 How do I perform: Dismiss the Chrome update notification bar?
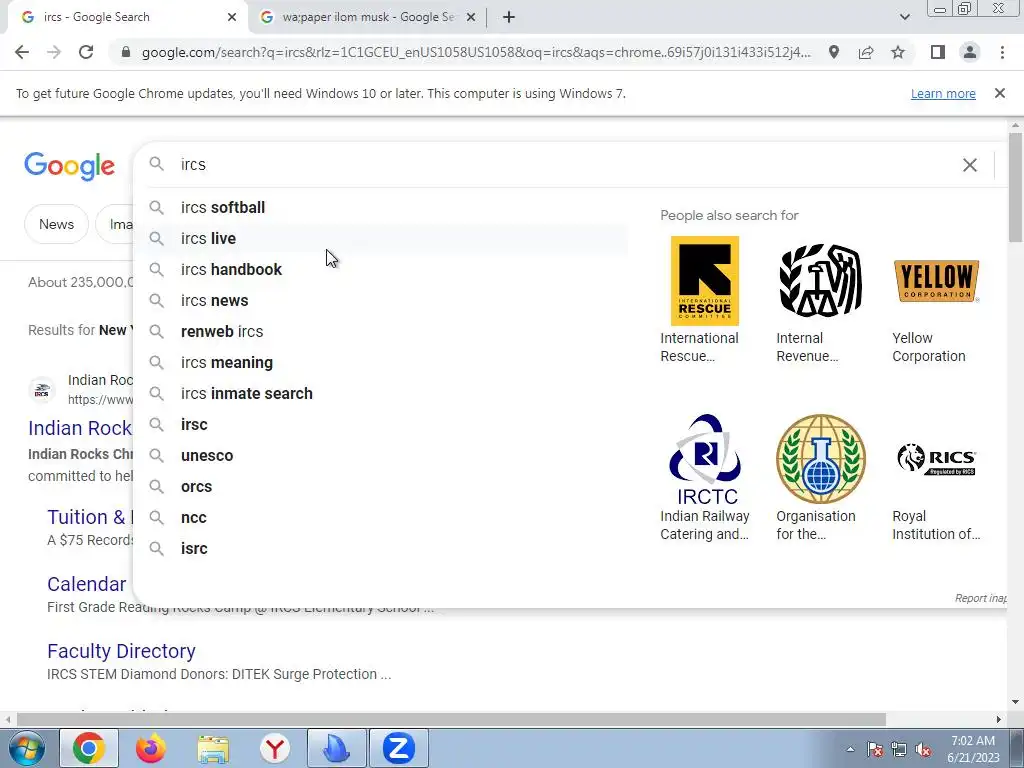pos(1000,93)
